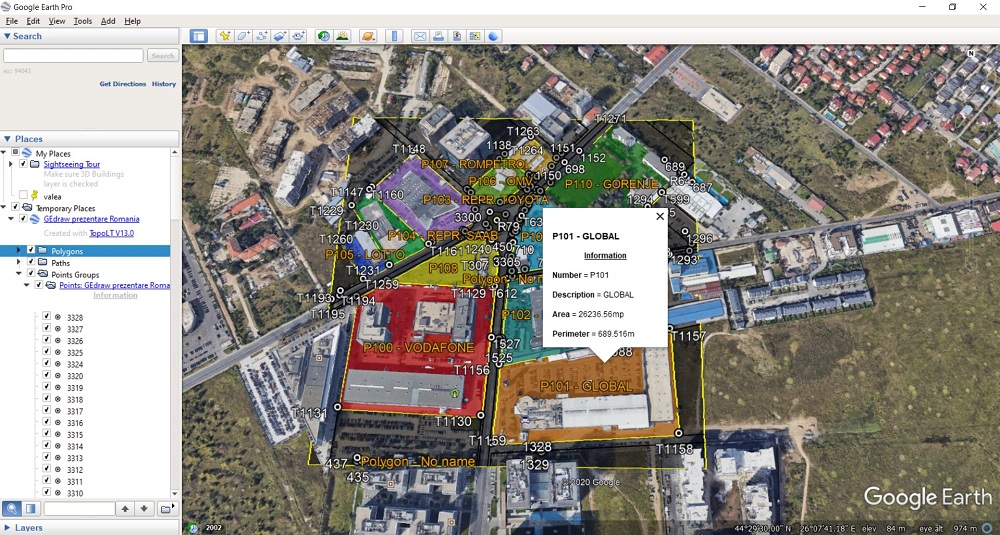This screenshot has width=1000, height=535.
Task: Collapse the Temporary Places node
Action: pyautogui.click(x=3, y=207)
